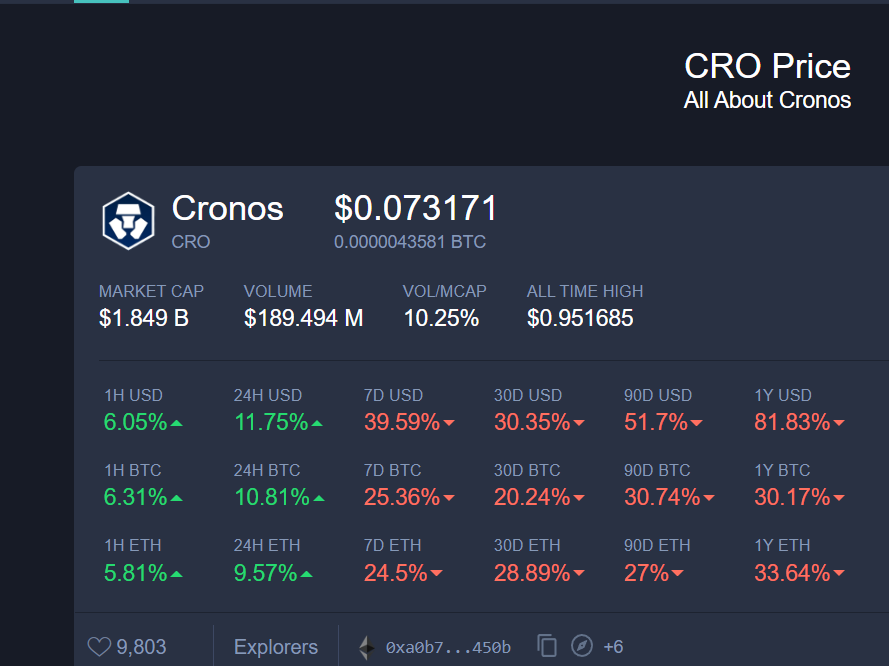Toggle the heart favorite icon
The image size is (889, 666).
tap(99, 647)
